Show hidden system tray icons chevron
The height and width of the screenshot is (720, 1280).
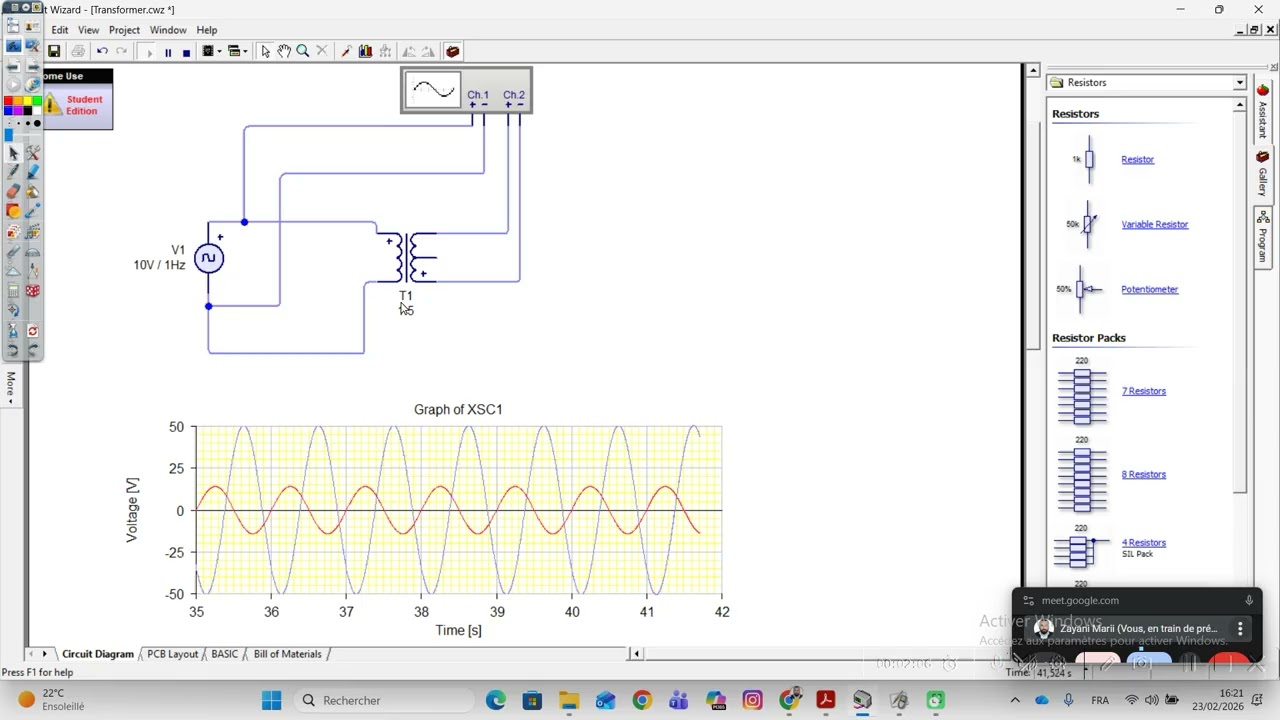pyautogui.click(x=1015, y=700)
